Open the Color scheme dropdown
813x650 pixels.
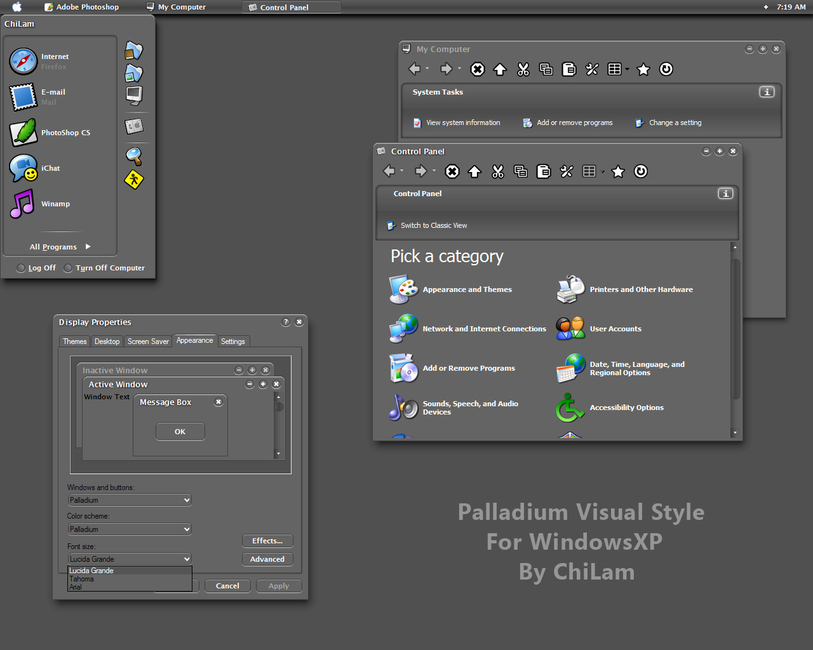(130, 529)
